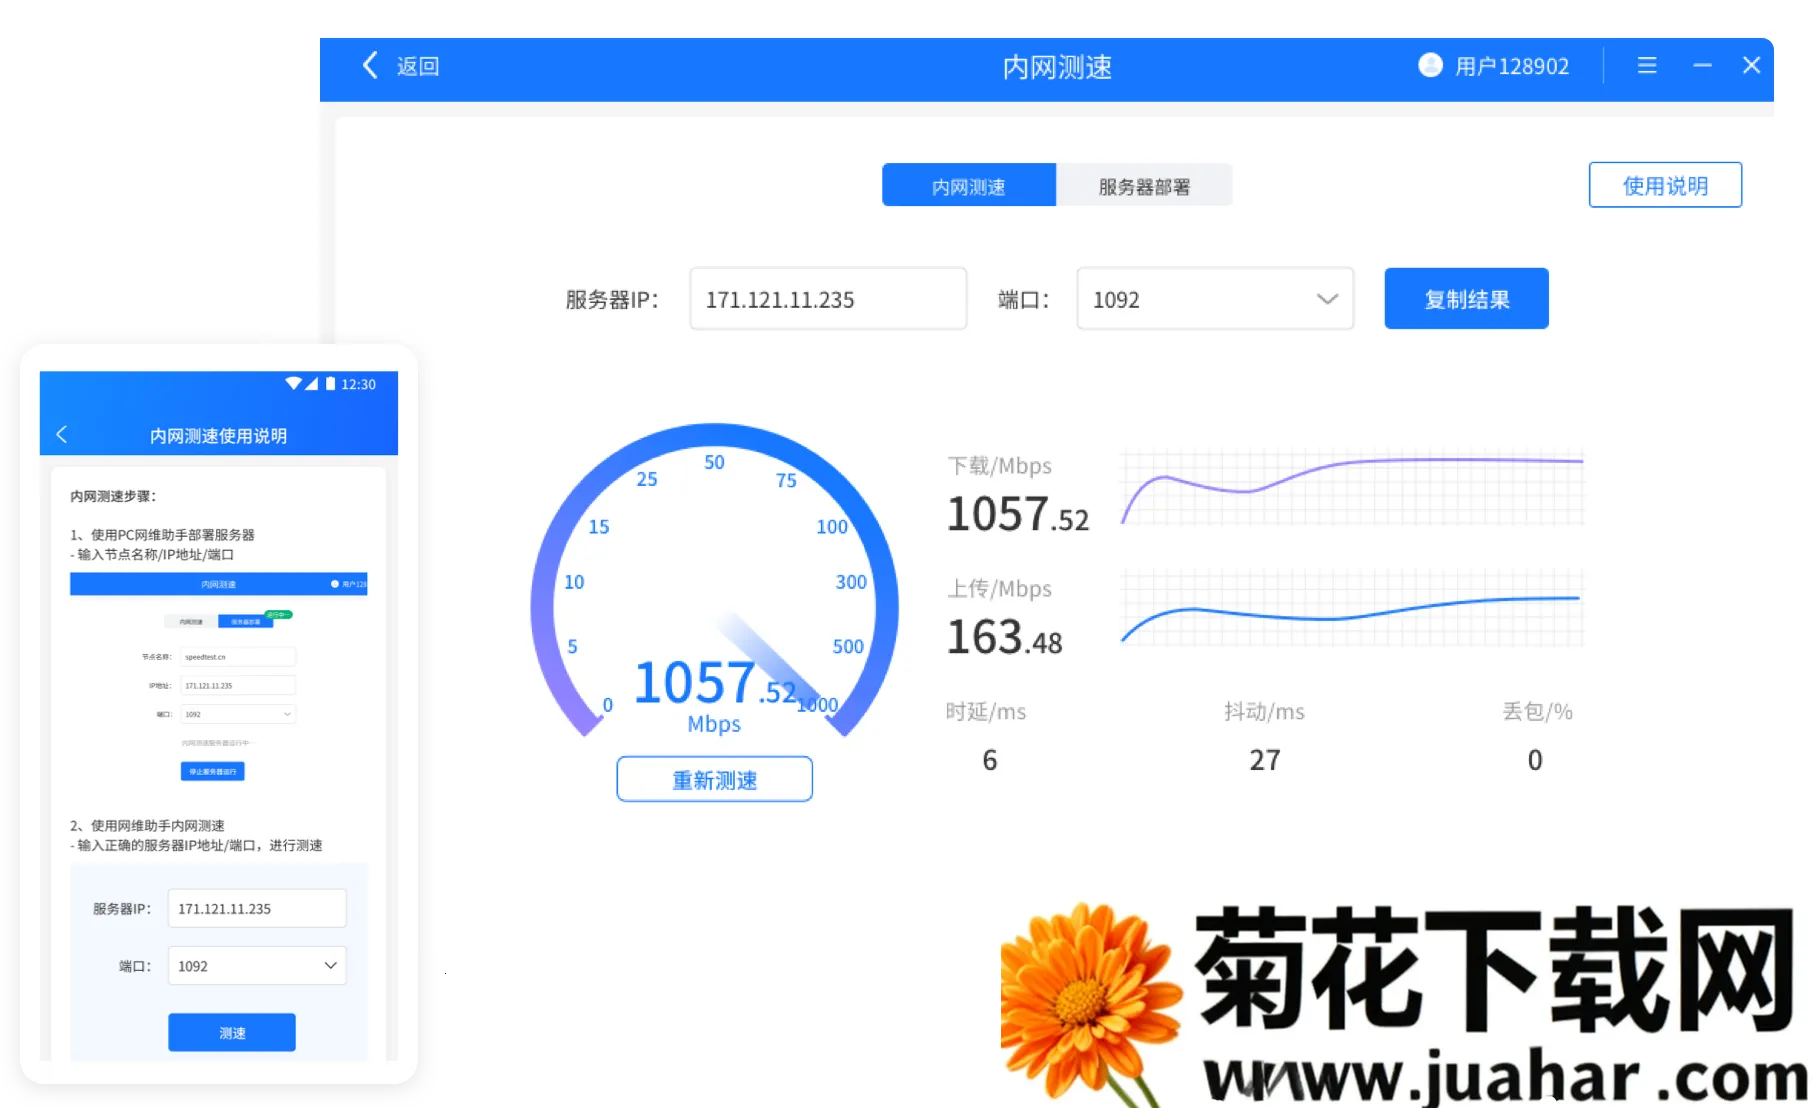This screenshot has height=1108, width=1820.
Task: Click the 复制结果 copy result button
Action: click(1465, 298)
